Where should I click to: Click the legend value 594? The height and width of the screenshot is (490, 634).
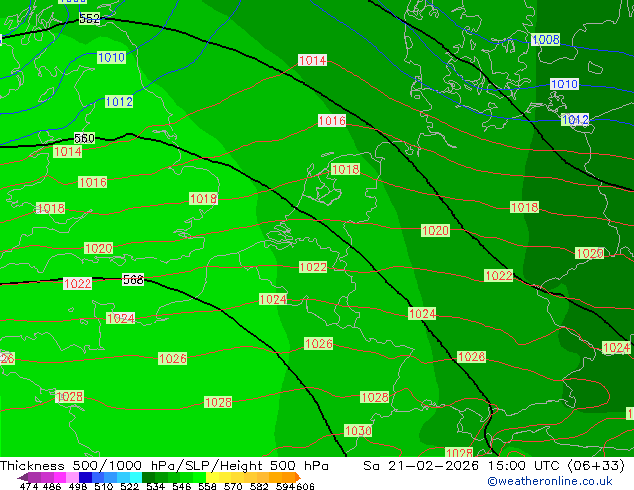[x=285, y=486]
